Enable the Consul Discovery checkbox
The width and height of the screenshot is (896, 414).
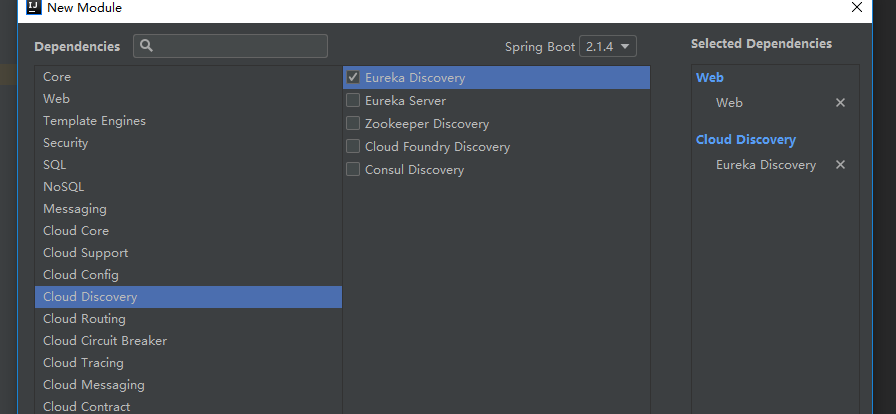tap(353, 169)
